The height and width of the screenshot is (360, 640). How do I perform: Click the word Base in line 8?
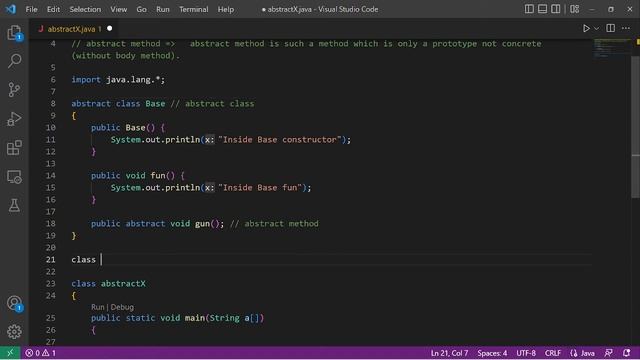click(155, 104)
